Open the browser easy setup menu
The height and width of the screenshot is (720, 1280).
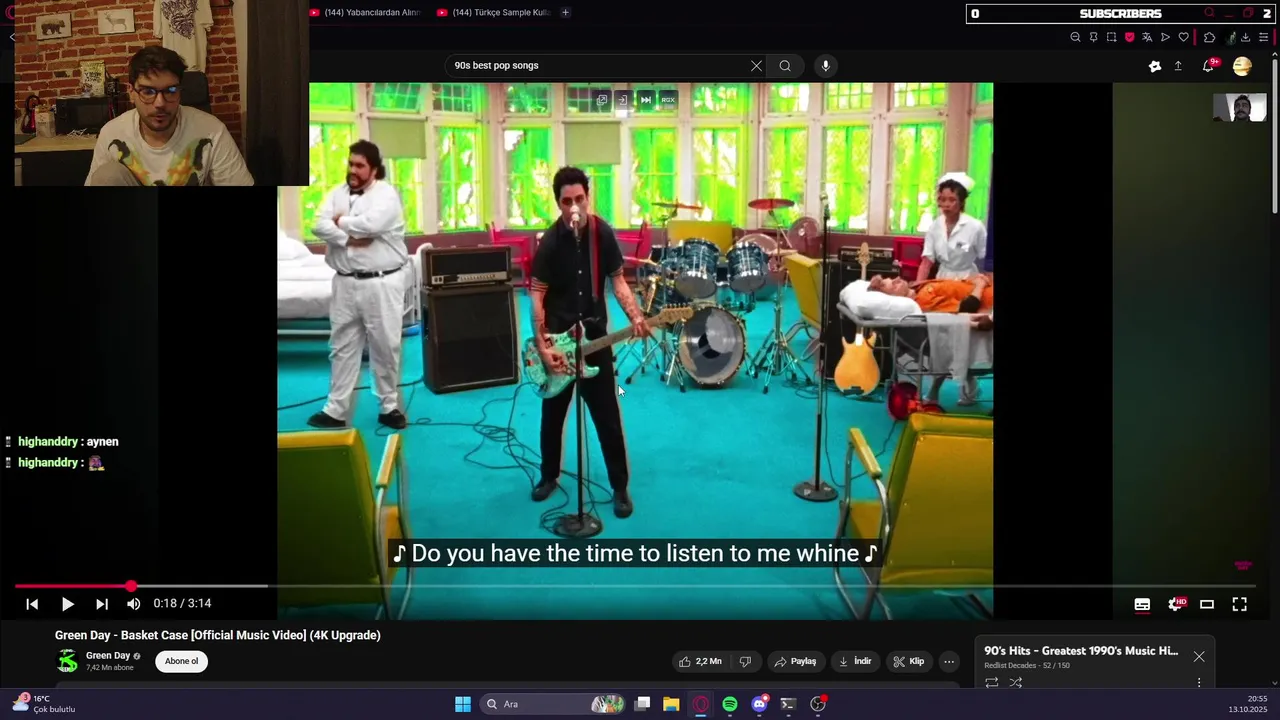coord(1263,37)
